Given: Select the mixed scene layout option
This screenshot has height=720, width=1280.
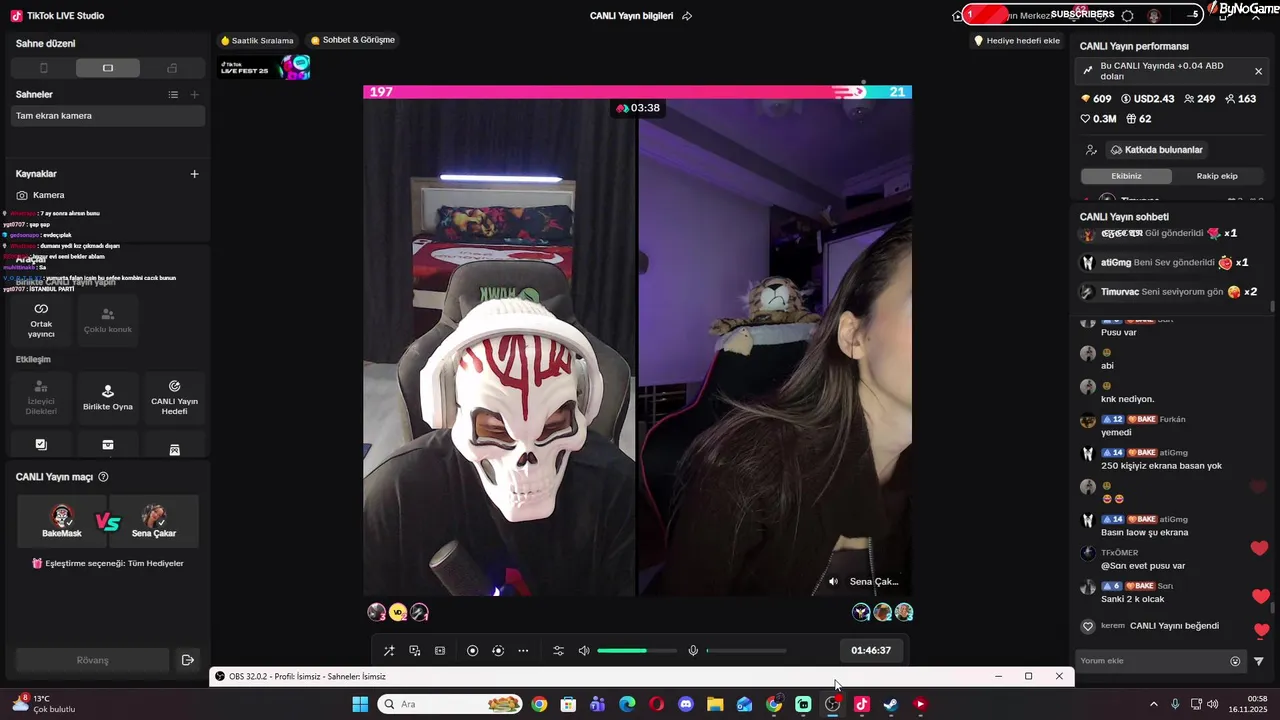Looking at the screenshot, I should coord(172,68).
